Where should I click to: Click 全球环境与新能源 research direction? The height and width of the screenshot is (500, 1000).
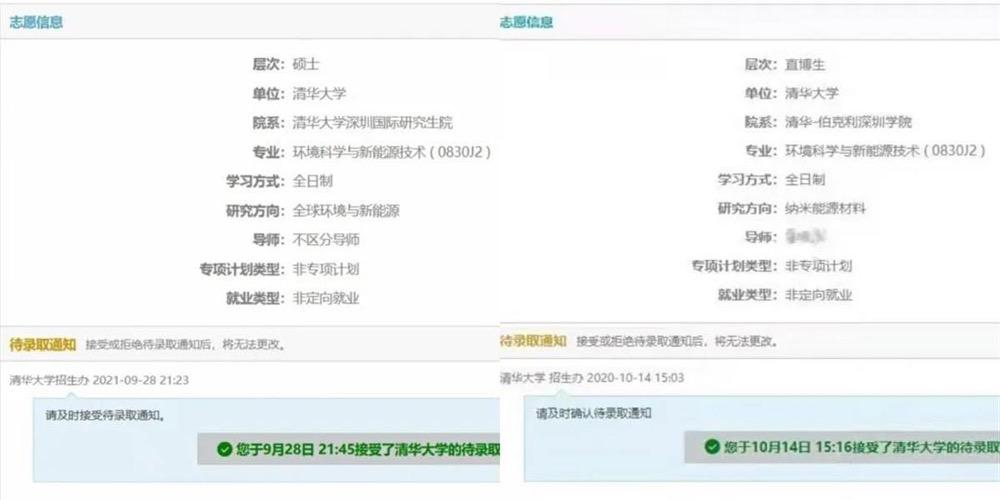tap(346, 210)
